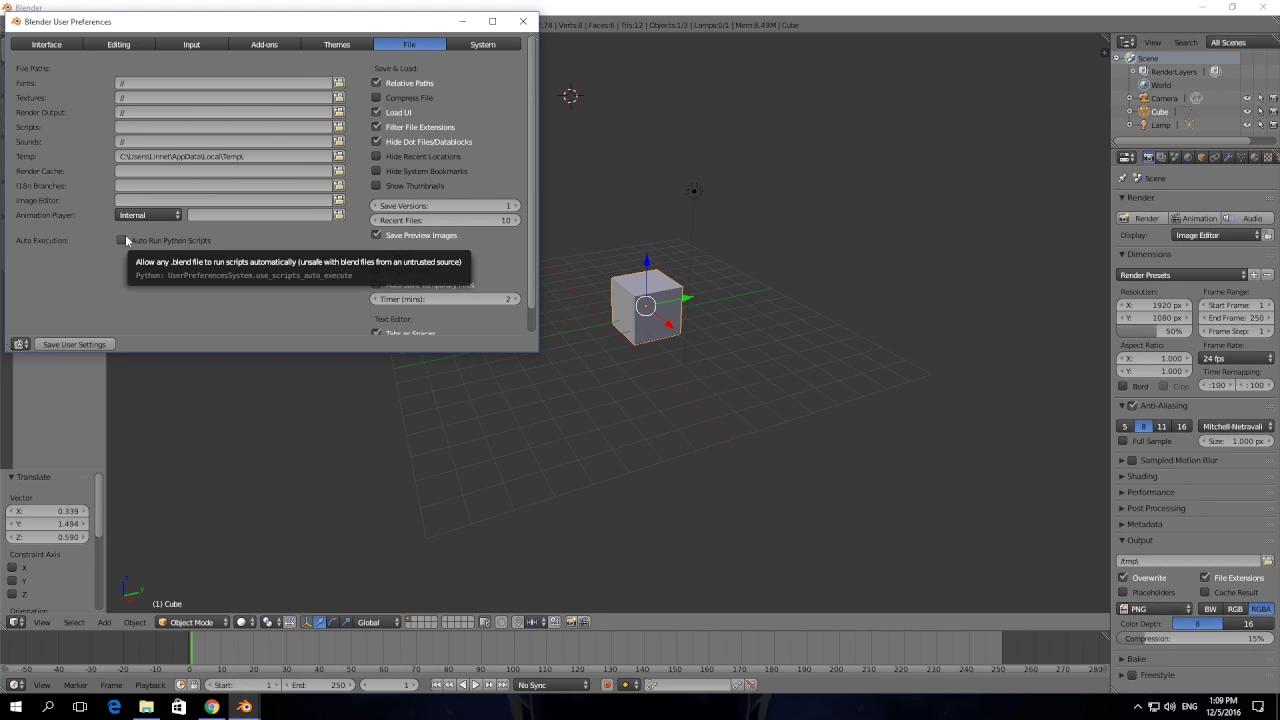Enable the Compress File checkbox
The height and width of the screenshot is (720, 1280).
click(377, 98)
